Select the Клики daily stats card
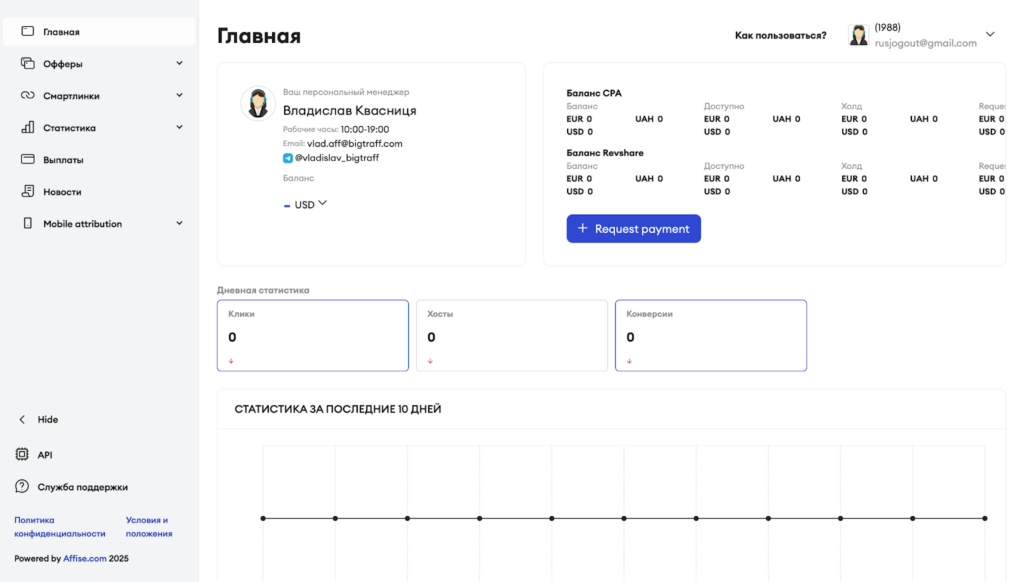 pos(313,336)
